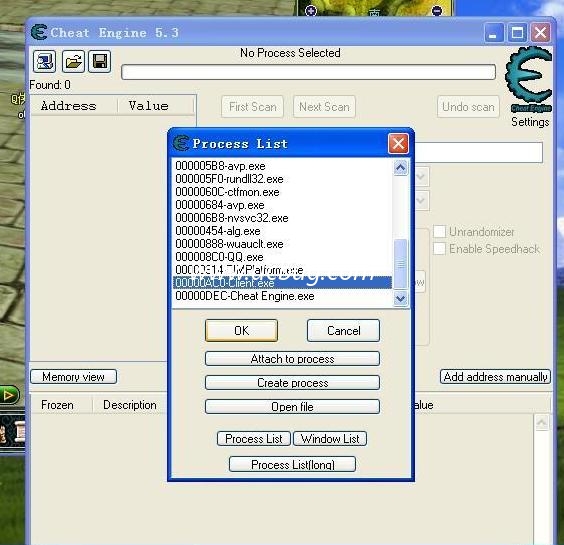Click scroll down arrow in process list
The image size is (564, 545).
pos(401,298)
